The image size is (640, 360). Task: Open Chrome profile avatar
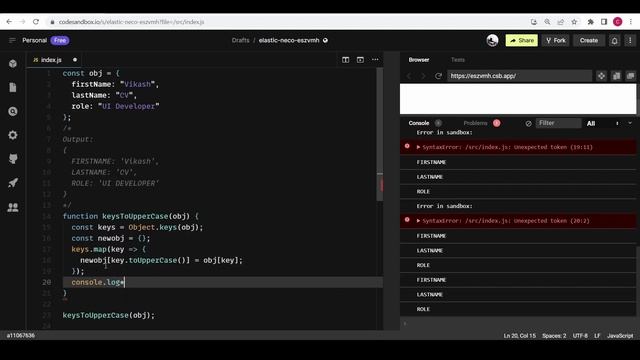tap(618, 22)
